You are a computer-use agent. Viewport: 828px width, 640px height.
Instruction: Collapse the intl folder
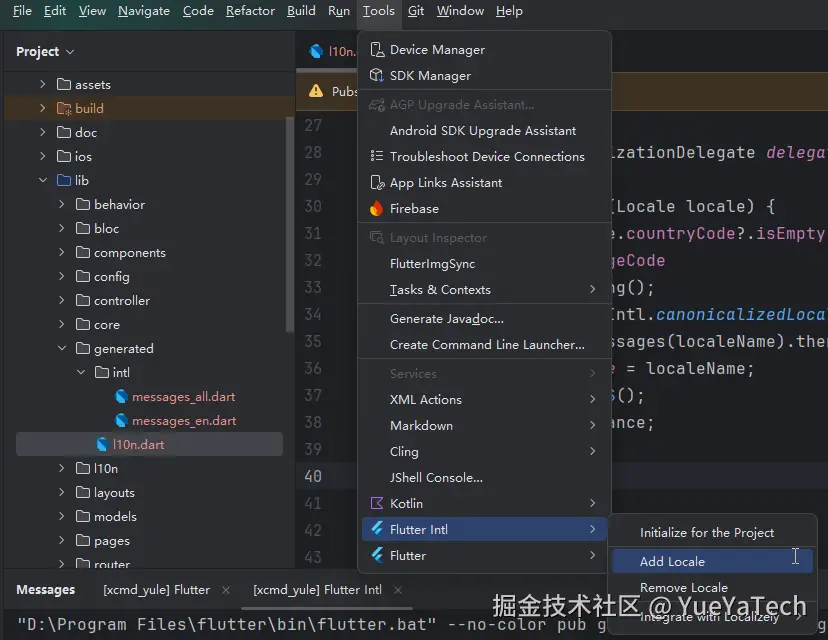[81, 372]
